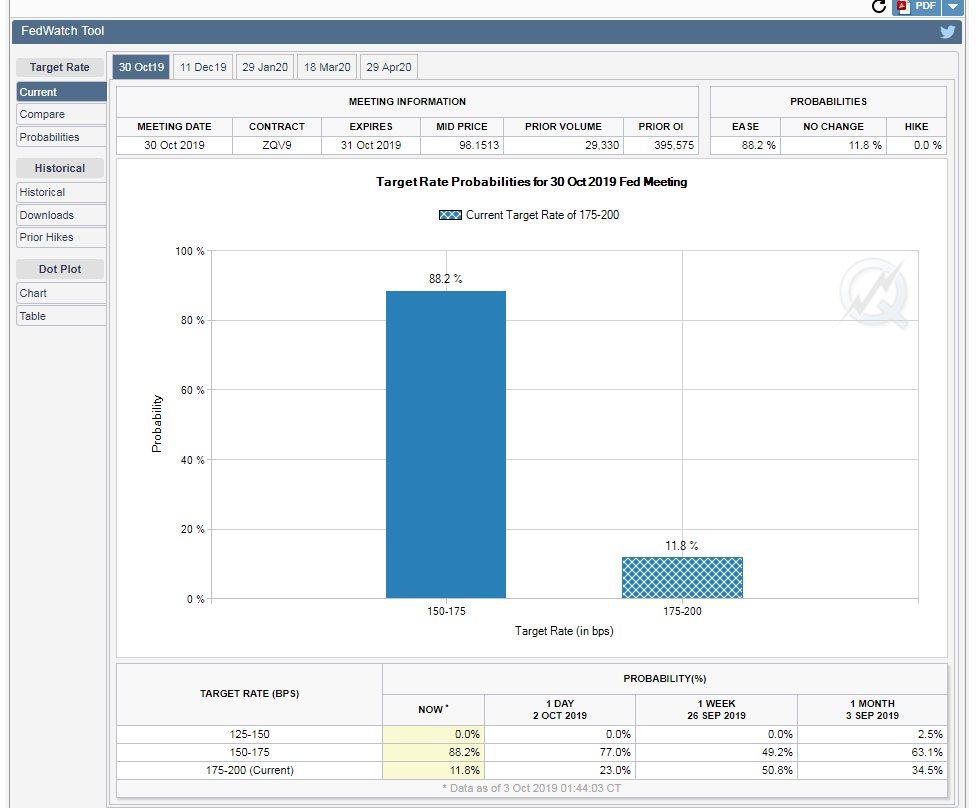Click the Current Target Rate legend swatch
Screen dimensions: 976x808
[x=450, y=215]
